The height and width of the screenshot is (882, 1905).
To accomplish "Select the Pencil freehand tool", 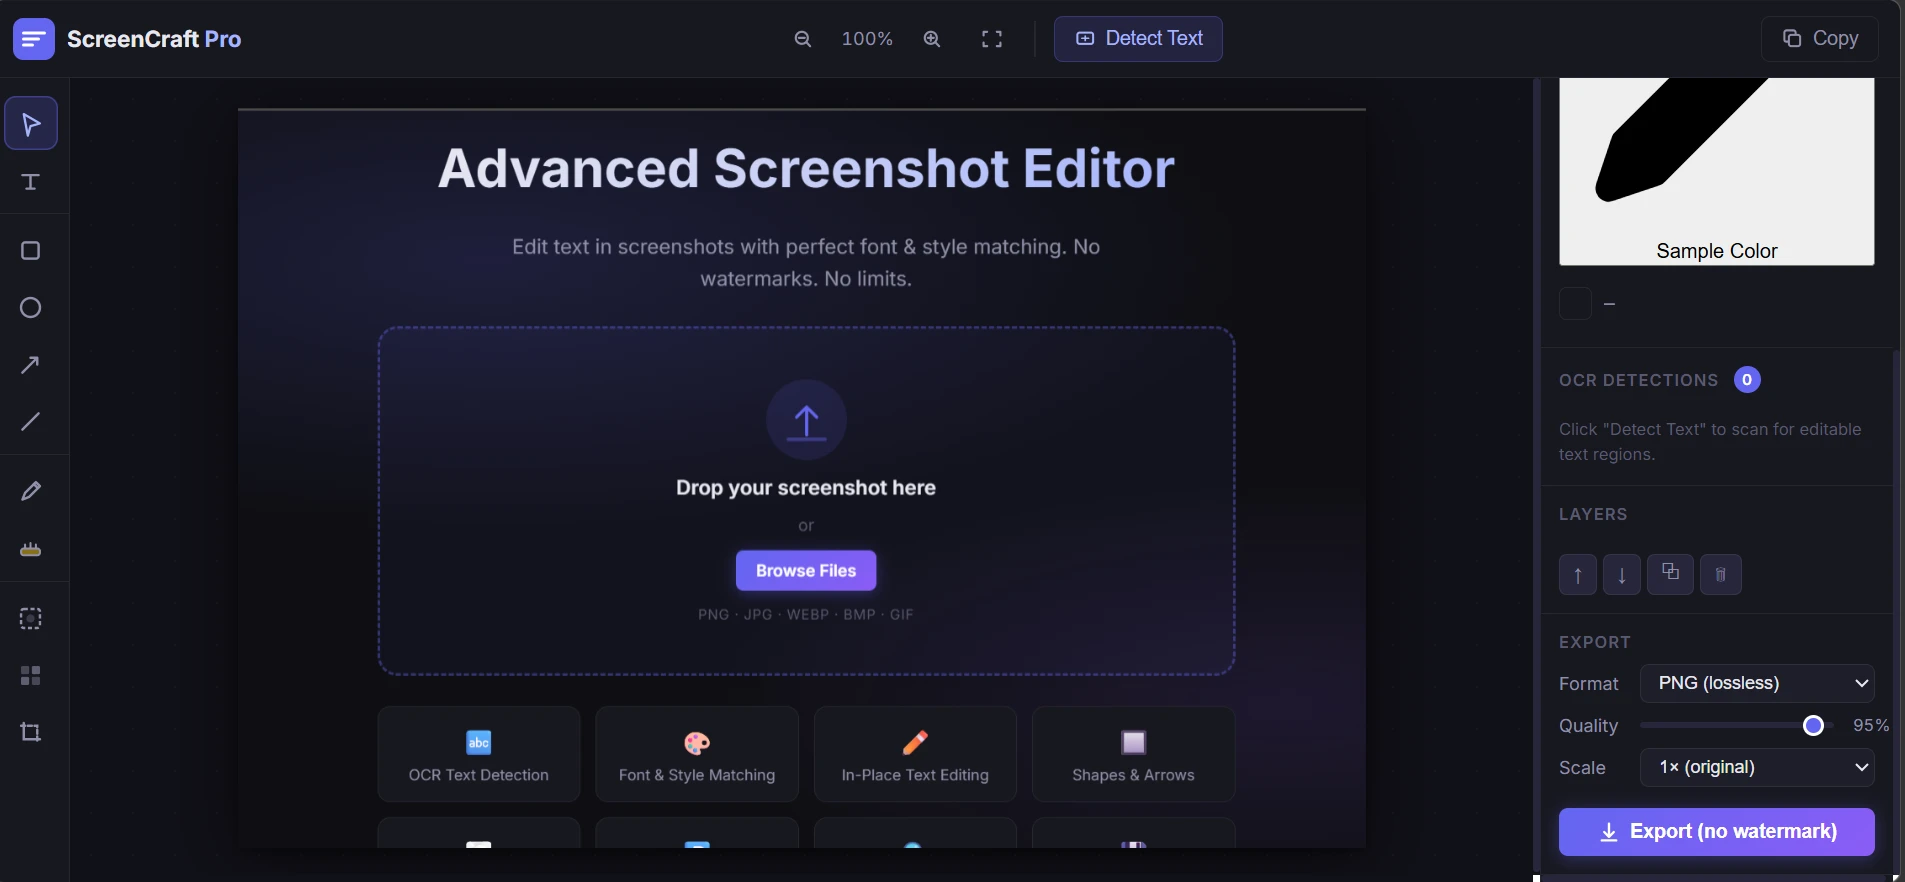I will (x=31, y=490).
